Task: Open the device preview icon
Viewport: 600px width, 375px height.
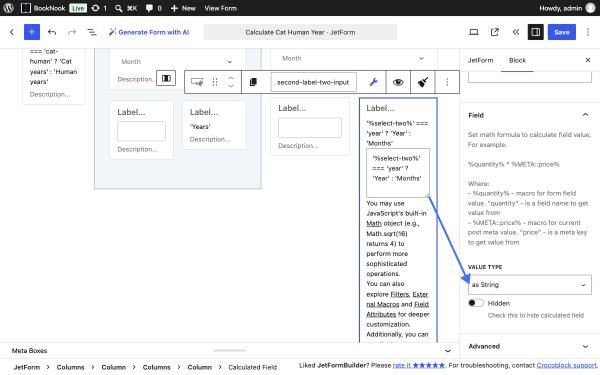Action: pyautogui.click(x=474, y=32)
